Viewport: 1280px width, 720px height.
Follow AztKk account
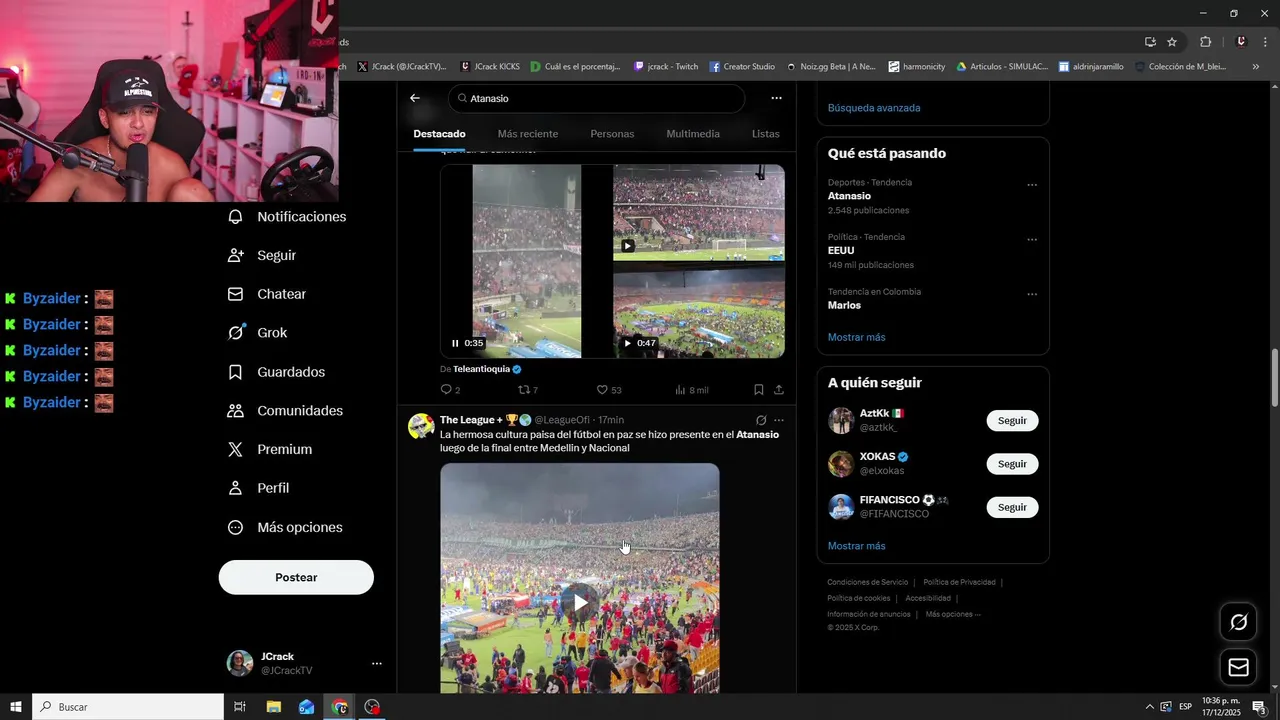point(1012,421)
